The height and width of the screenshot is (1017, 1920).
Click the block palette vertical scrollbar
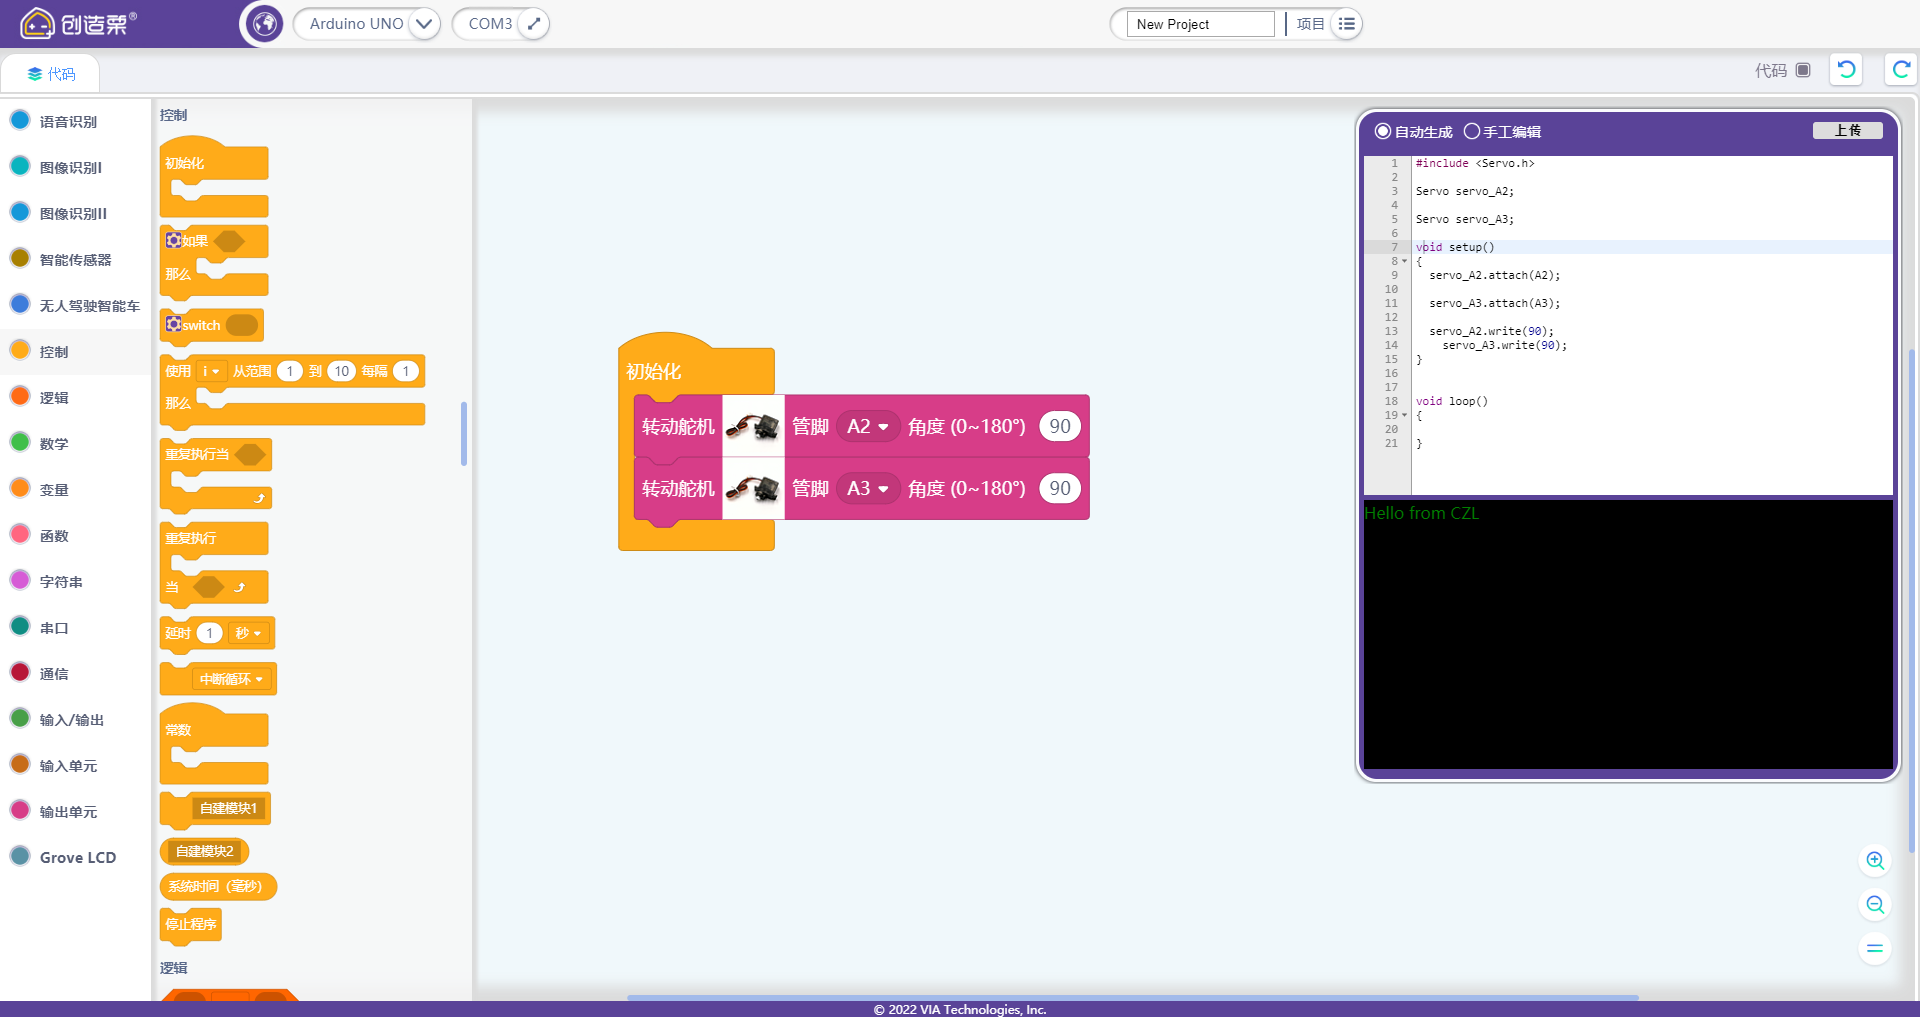pos(463,434)
